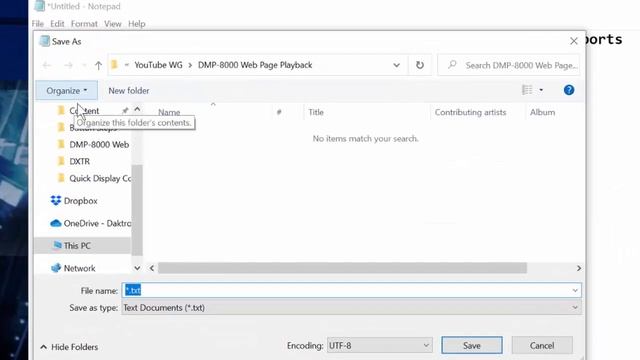Open the address bar history dropdown

pos(396,65)
